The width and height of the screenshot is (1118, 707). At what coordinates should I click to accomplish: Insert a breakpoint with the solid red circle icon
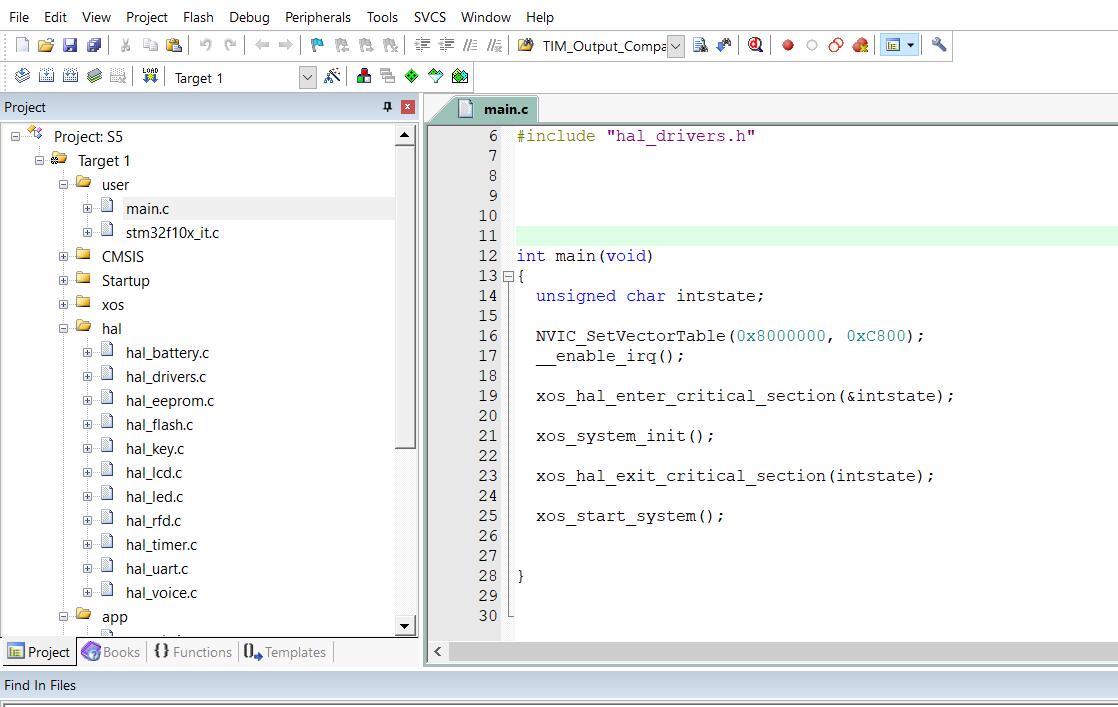(x=788, y=46)
